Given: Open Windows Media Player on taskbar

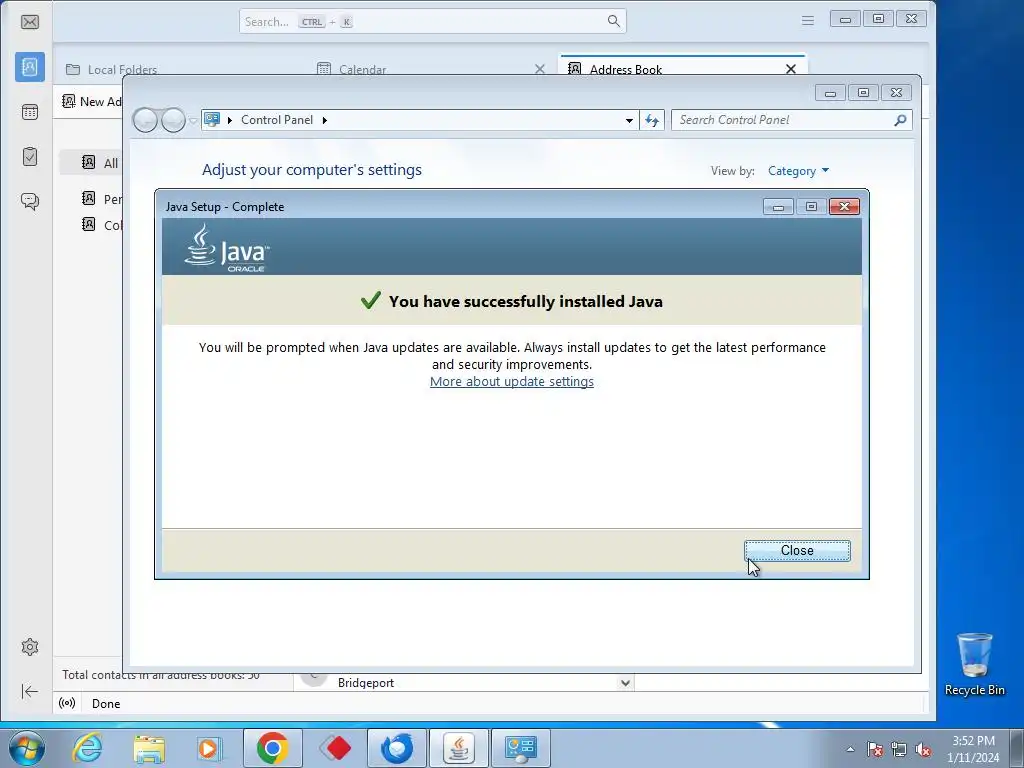Looking at the screenshot, I should [210, 748].
